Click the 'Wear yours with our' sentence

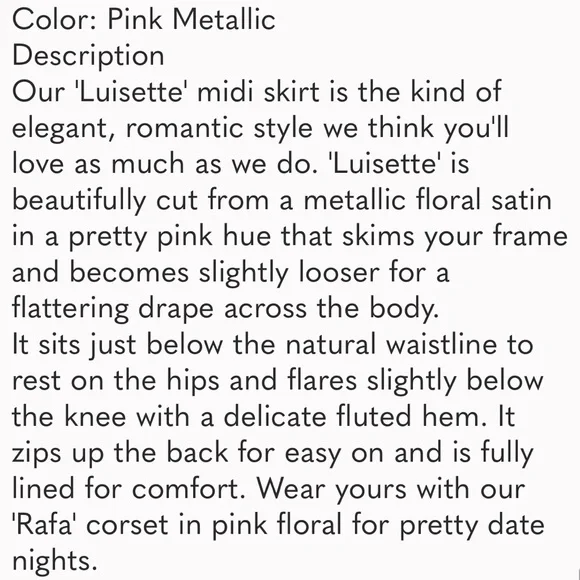coord(391,489)
